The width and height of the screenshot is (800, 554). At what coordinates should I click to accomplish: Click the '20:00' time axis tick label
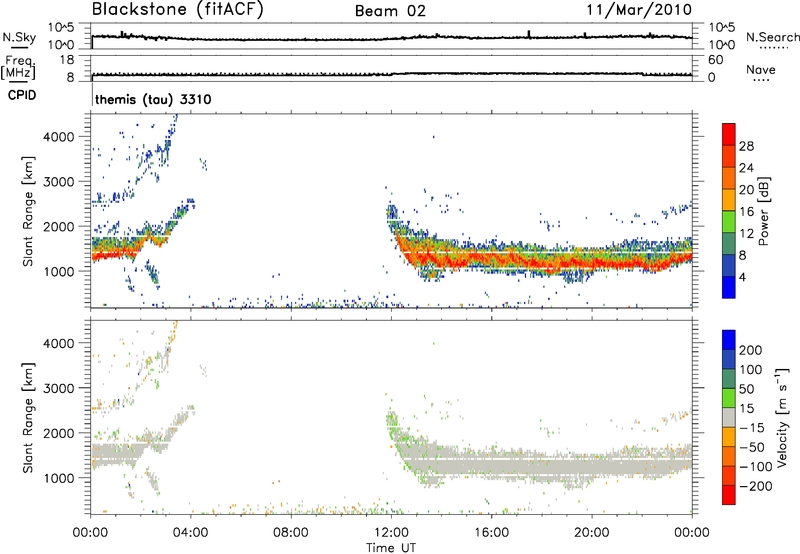pyautogui.click(x=591, y=533)
